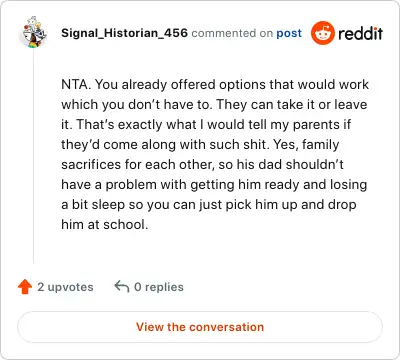Collapse the thread via the vertical line
The height and width of the screenshot is (360, 400).
coord(34,157)
